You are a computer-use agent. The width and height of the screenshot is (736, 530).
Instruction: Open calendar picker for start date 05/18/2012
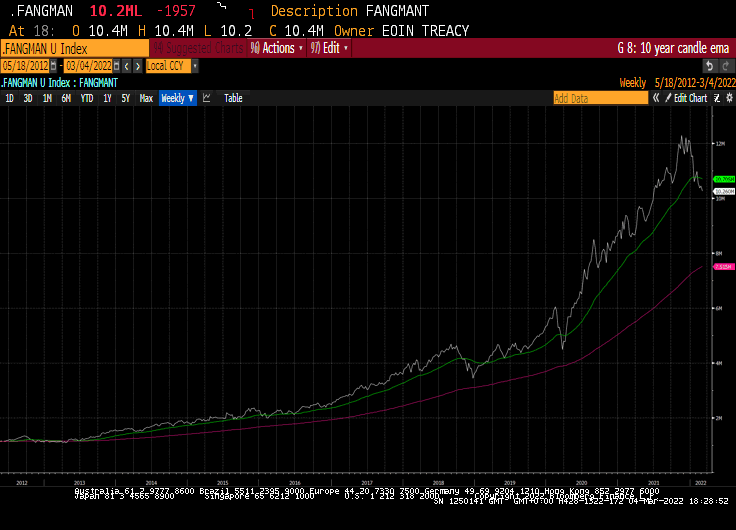(x=54, y=66)
